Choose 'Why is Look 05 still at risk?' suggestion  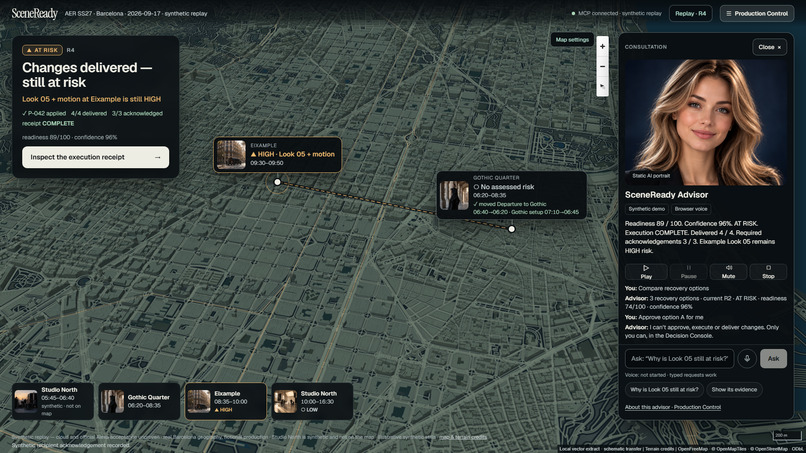[664, 389]
